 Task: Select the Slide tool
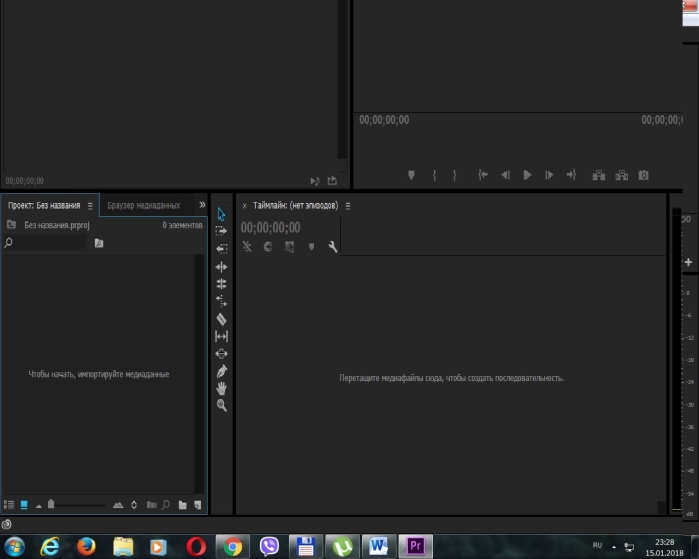[222, 353]
